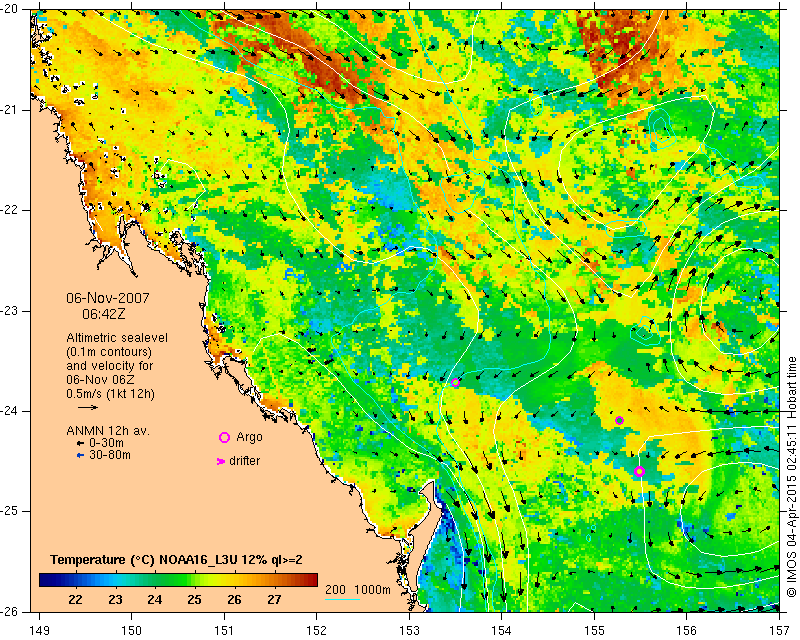Click the '0.5m/s (1kt 12h)' text
800x640 pixels.
click(x=110, y=394)
